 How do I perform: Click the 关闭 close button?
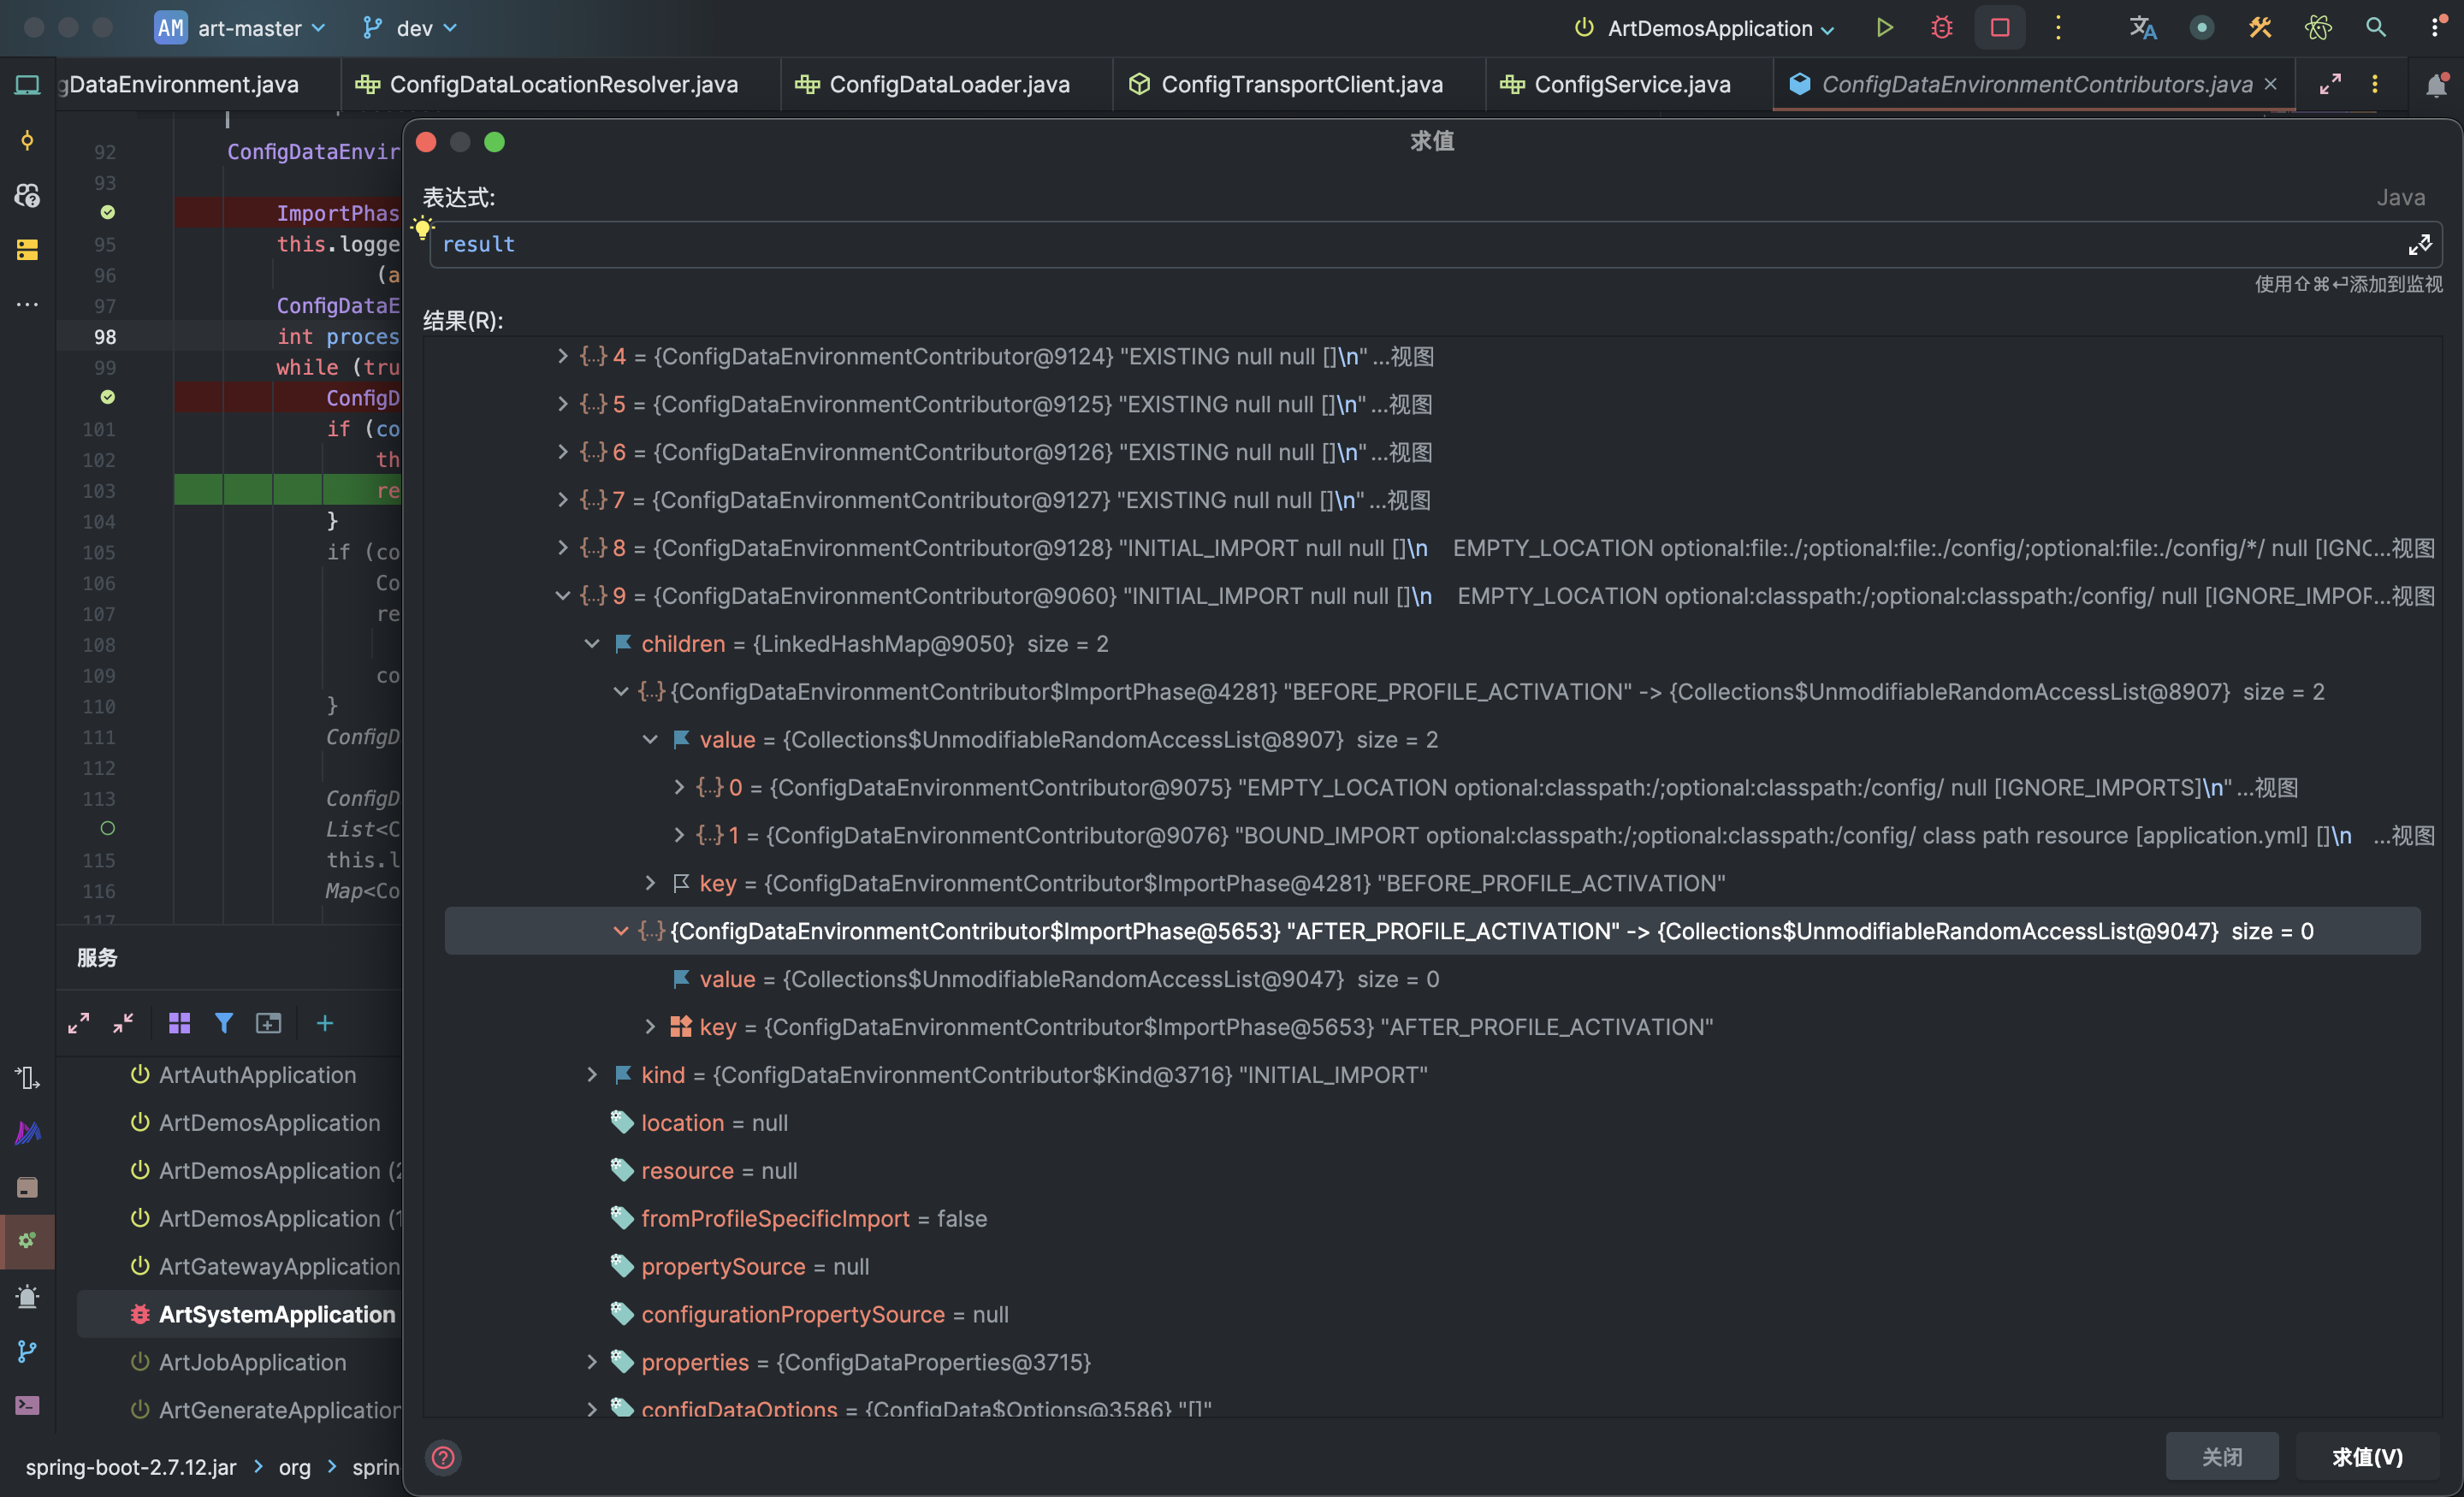(x=2221, y=1457)
